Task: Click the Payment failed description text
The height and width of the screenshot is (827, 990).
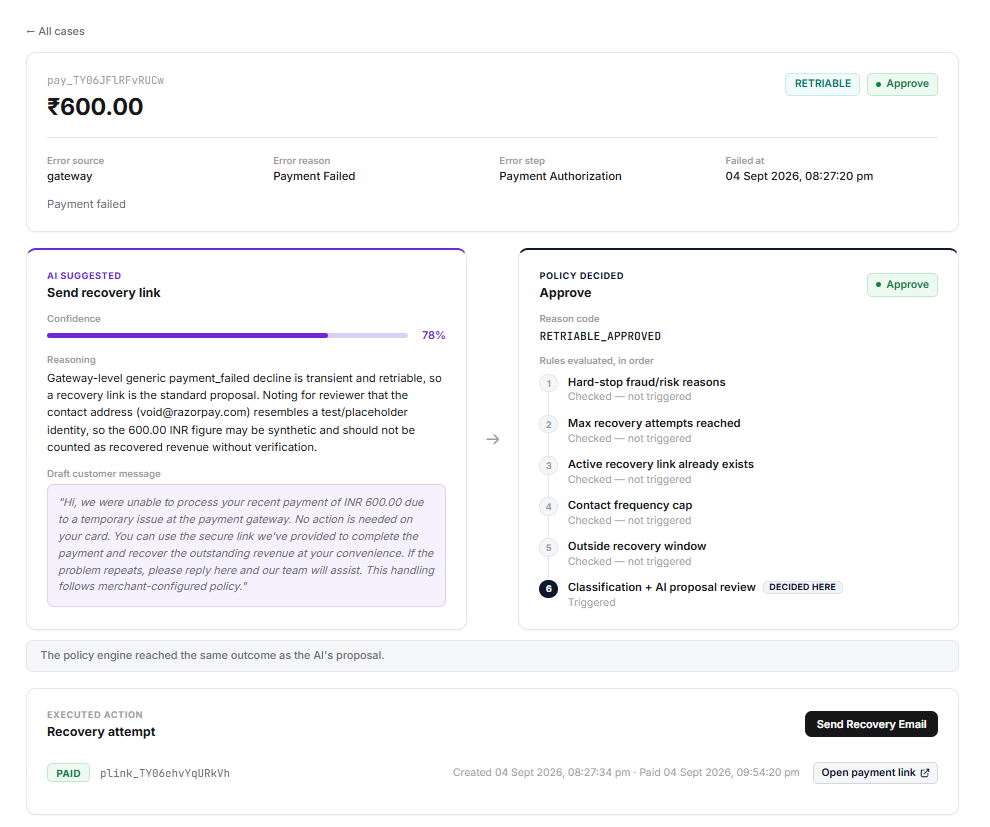Action: click(x=86, y=204)
